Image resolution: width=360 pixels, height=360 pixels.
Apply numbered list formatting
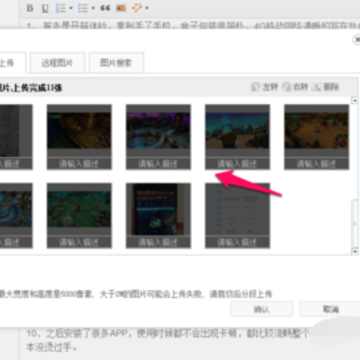click(61, 8)
